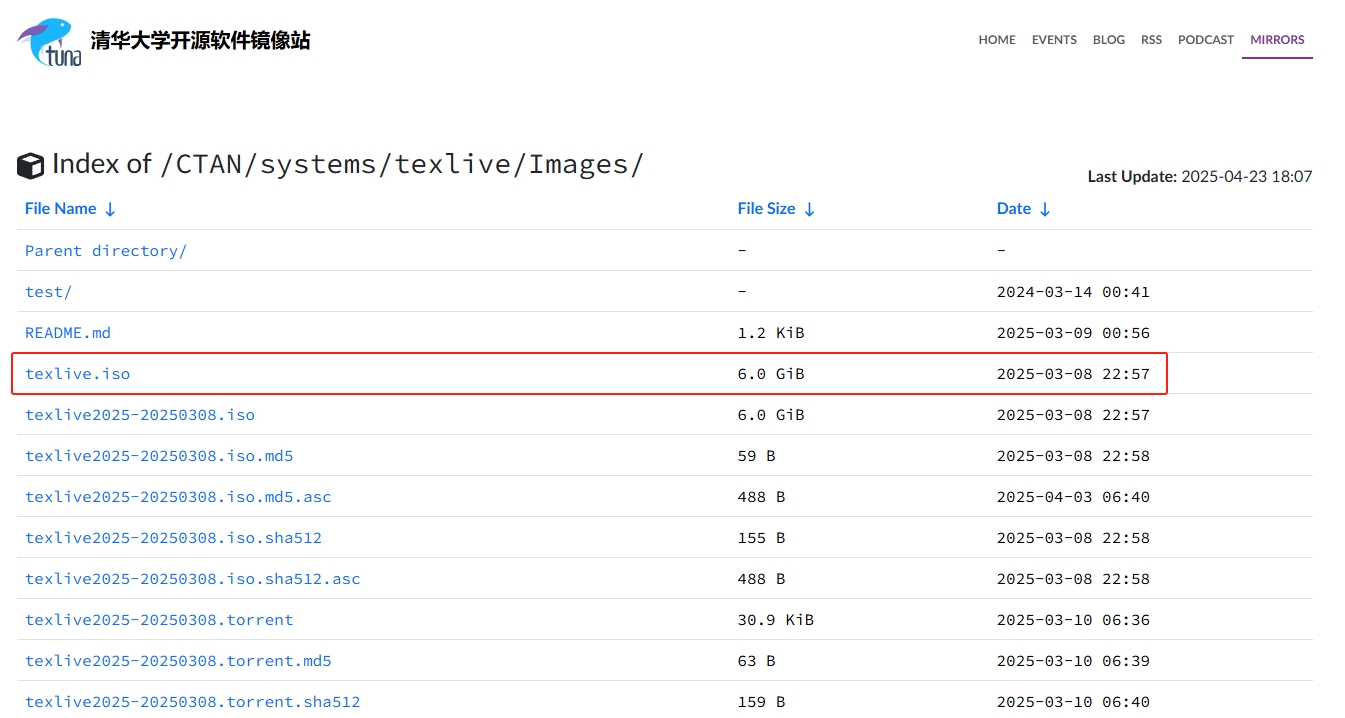Click the site title 清华大学开源软件镜像站
1345x718 pixels.
click(200, 41)
